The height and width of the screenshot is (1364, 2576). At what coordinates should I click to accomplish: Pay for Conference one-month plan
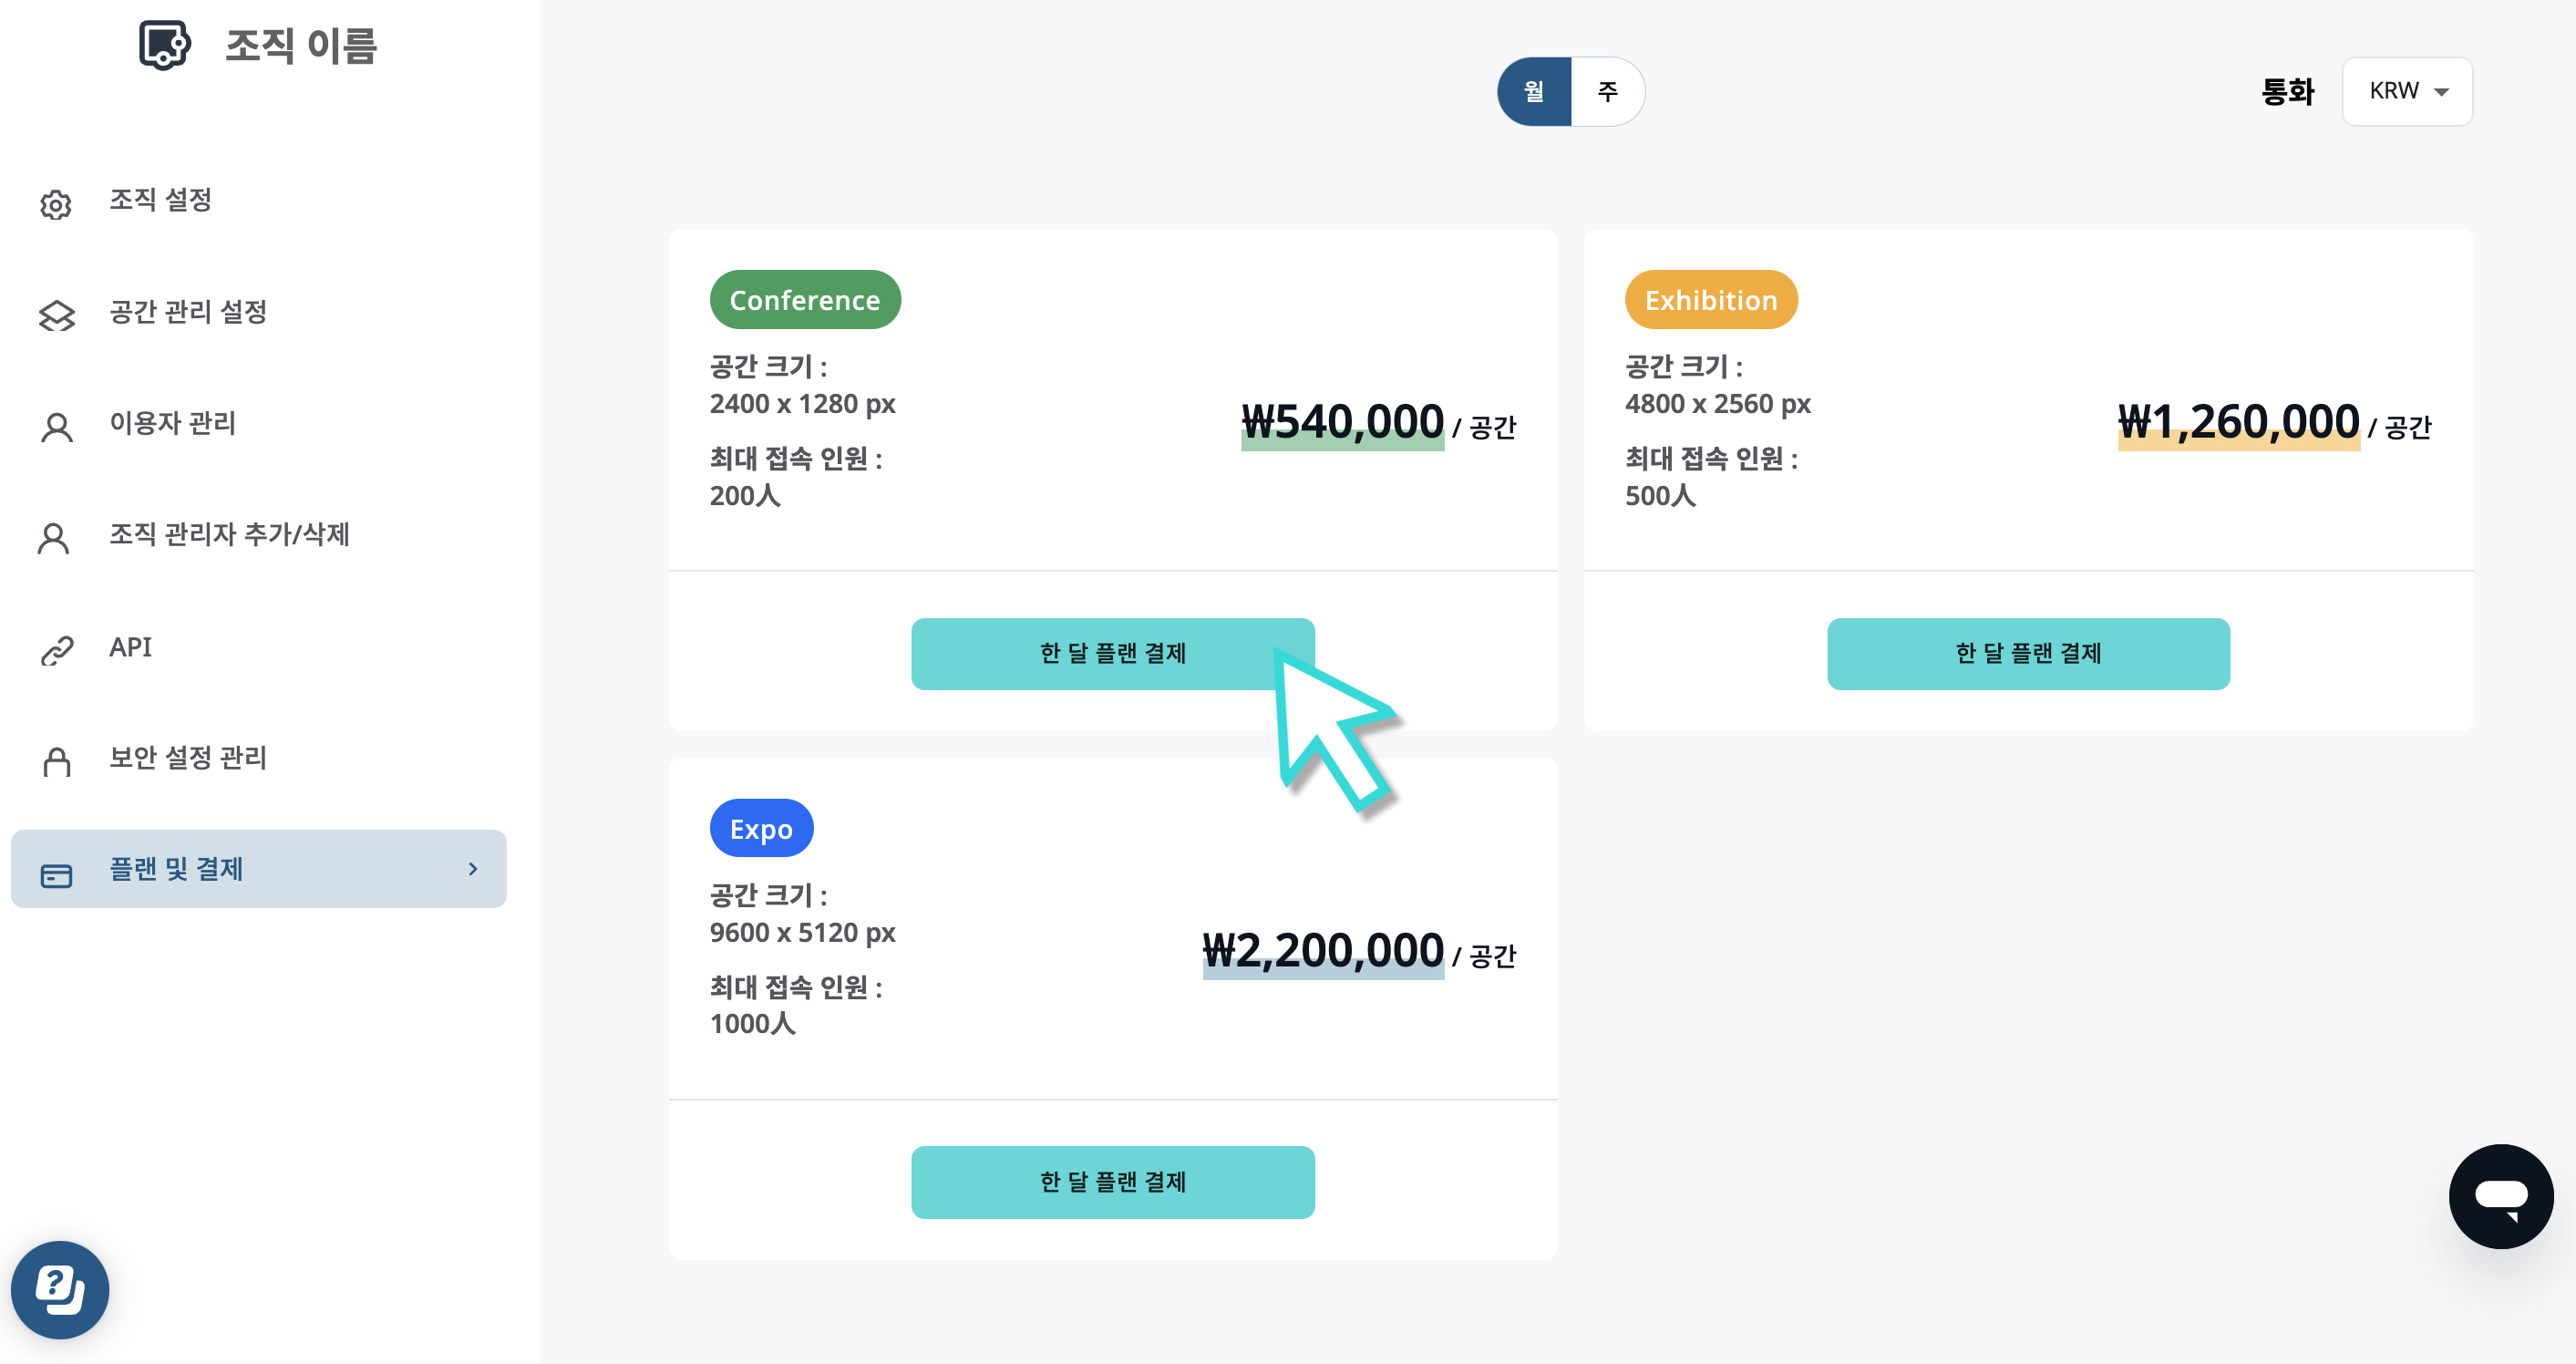pos(1112,653)
